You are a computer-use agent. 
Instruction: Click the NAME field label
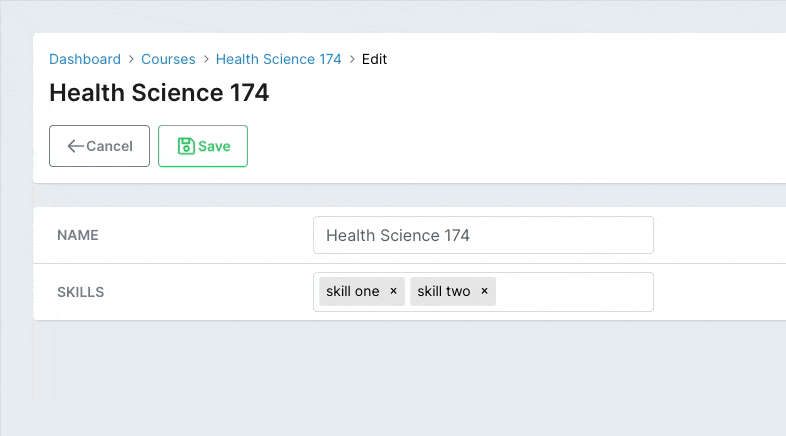pyautogui.click(x=78, y=235)
